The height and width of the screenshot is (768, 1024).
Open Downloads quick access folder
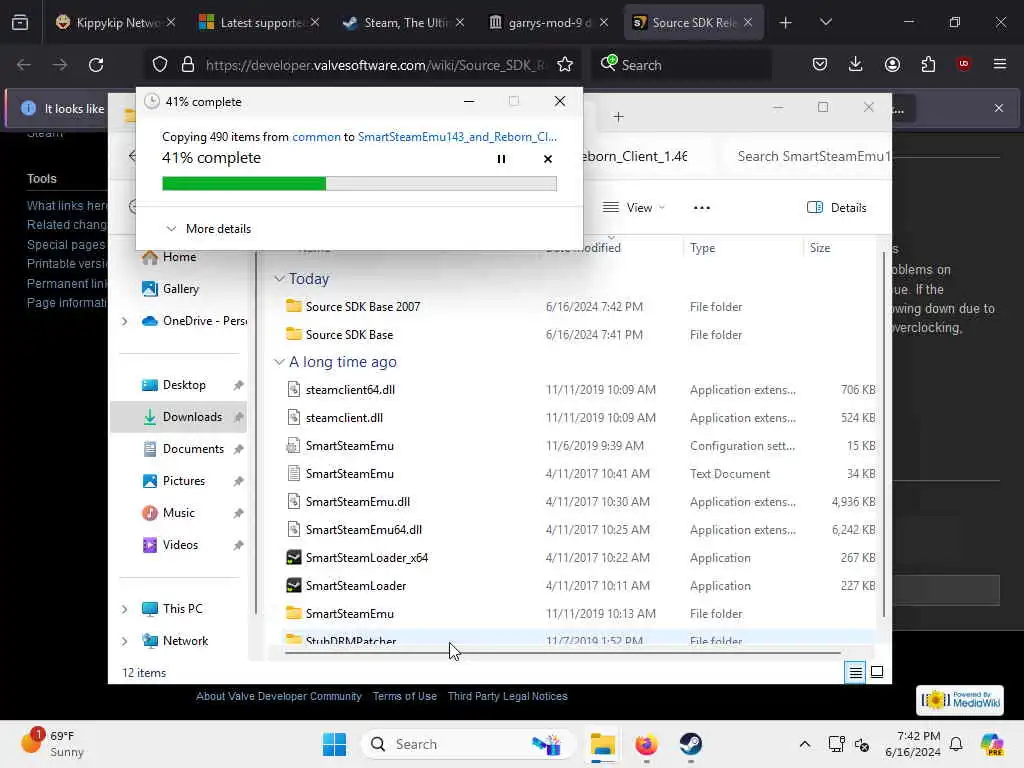(x=192, y=417)
